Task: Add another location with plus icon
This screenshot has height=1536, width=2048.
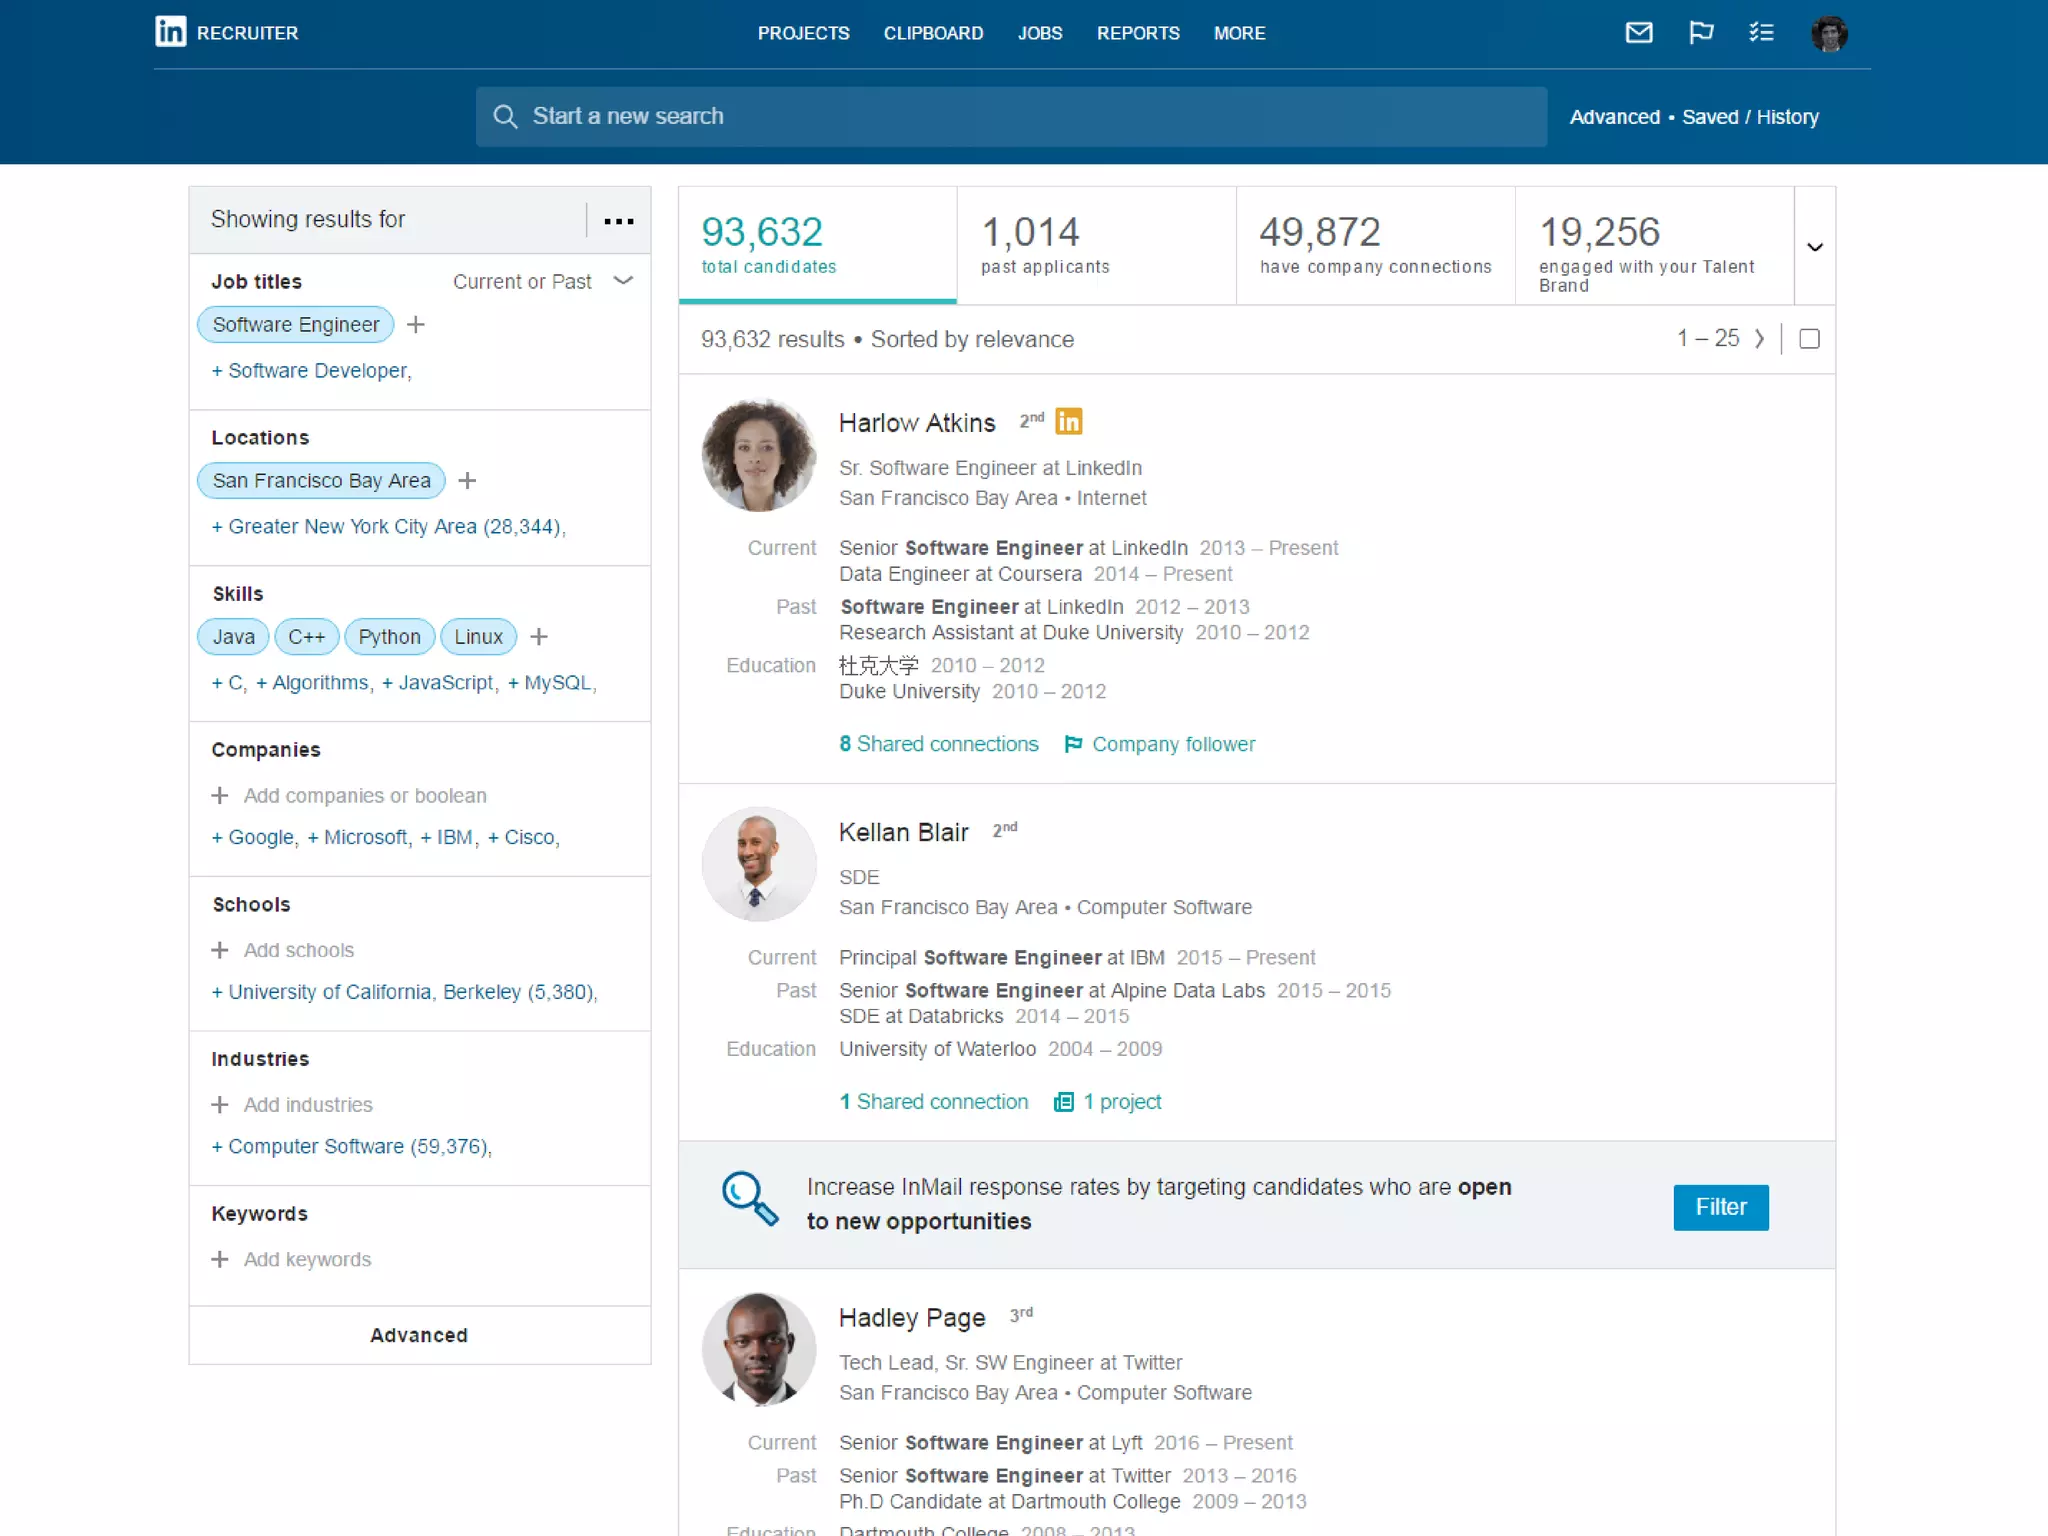Action: pos(467,480)
